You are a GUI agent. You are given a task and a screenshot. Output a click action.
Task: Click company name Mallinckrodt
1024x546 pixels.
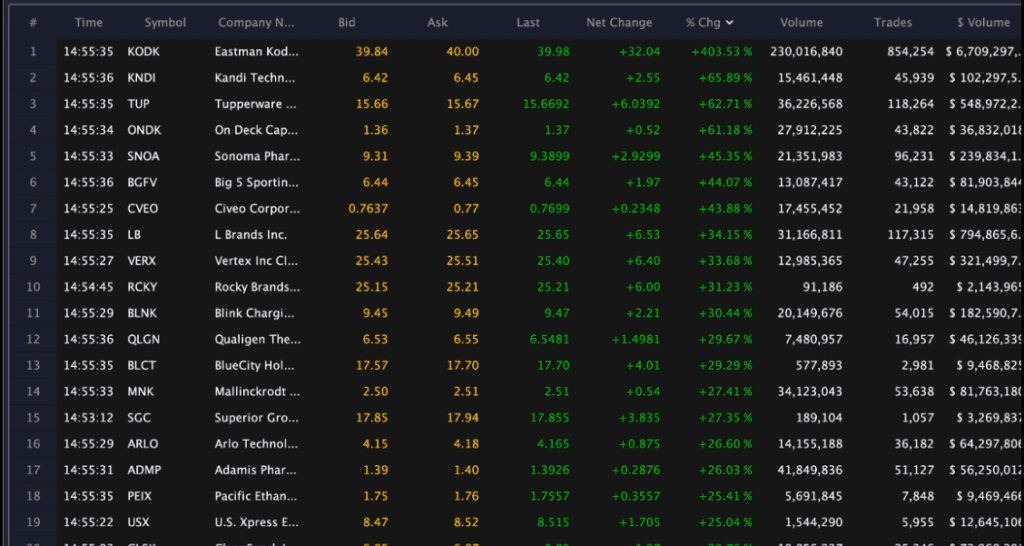pyautogui.click(x=257, y=391)
